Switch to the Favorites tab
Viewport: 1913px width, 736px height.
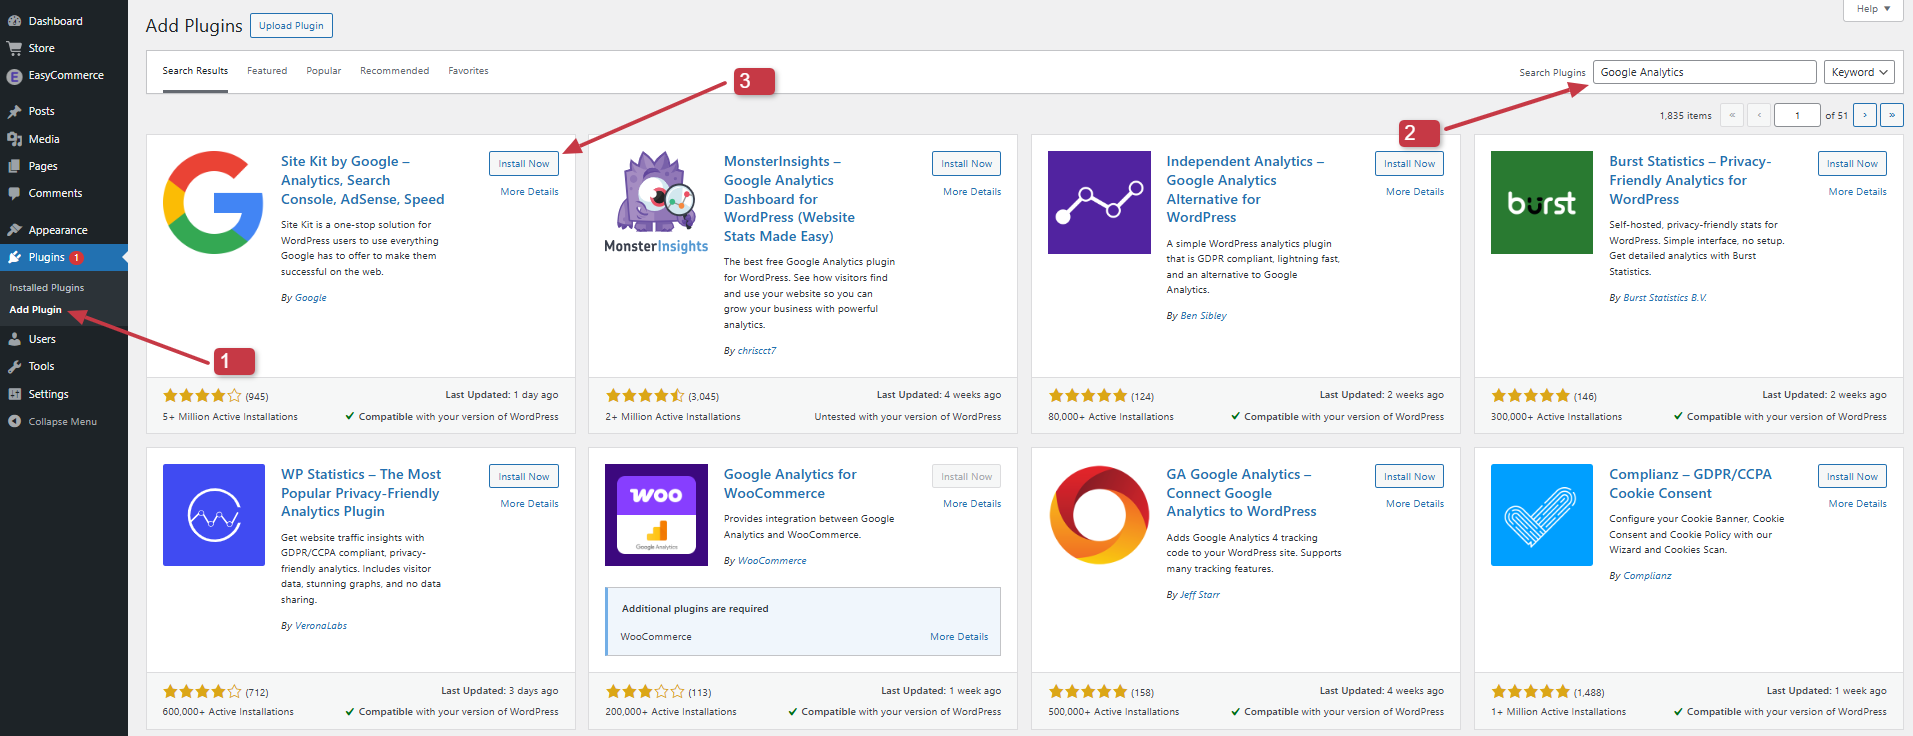(x=468, y=71)
